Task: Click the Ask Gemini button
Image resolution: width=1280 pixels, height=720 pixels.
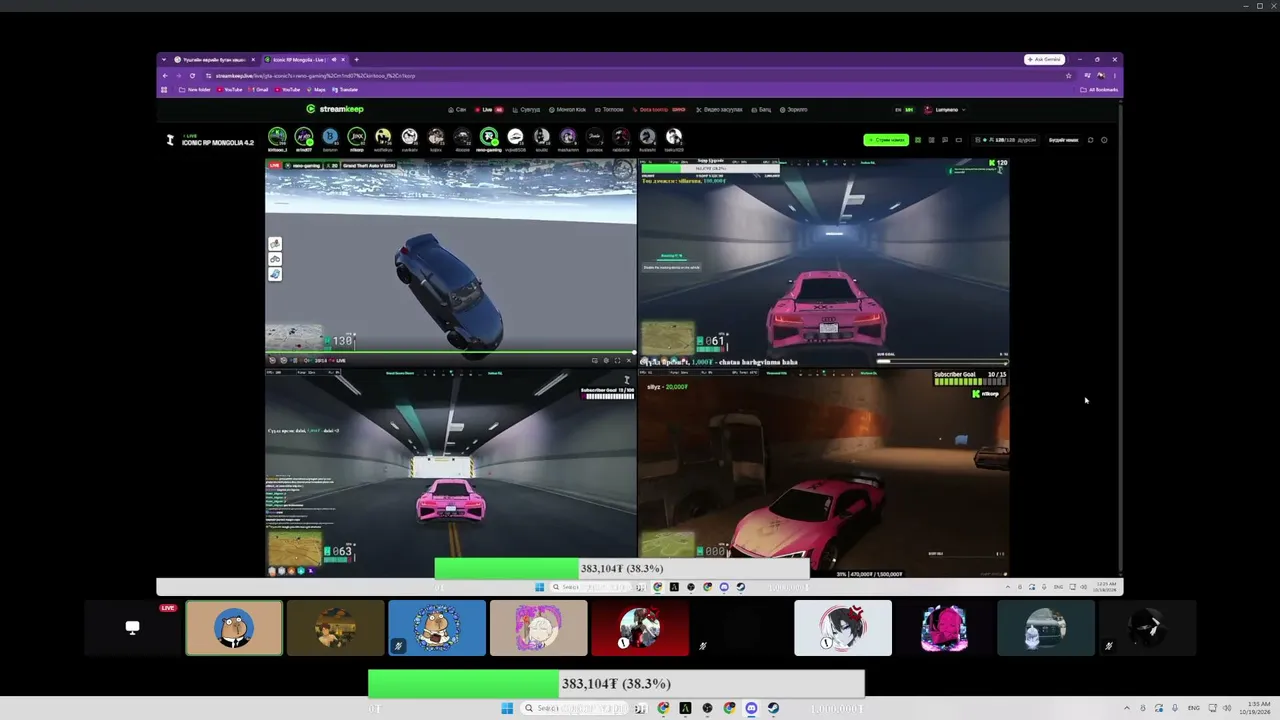Action: [x=1044, y=59]
